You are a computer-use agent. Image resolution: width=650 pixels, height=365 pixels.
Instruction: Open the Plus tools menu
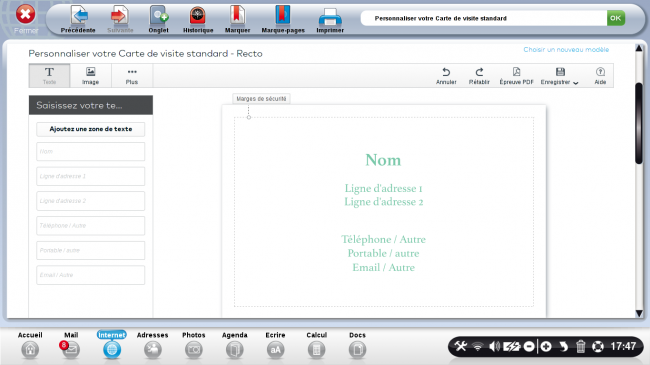coord(132,75)
